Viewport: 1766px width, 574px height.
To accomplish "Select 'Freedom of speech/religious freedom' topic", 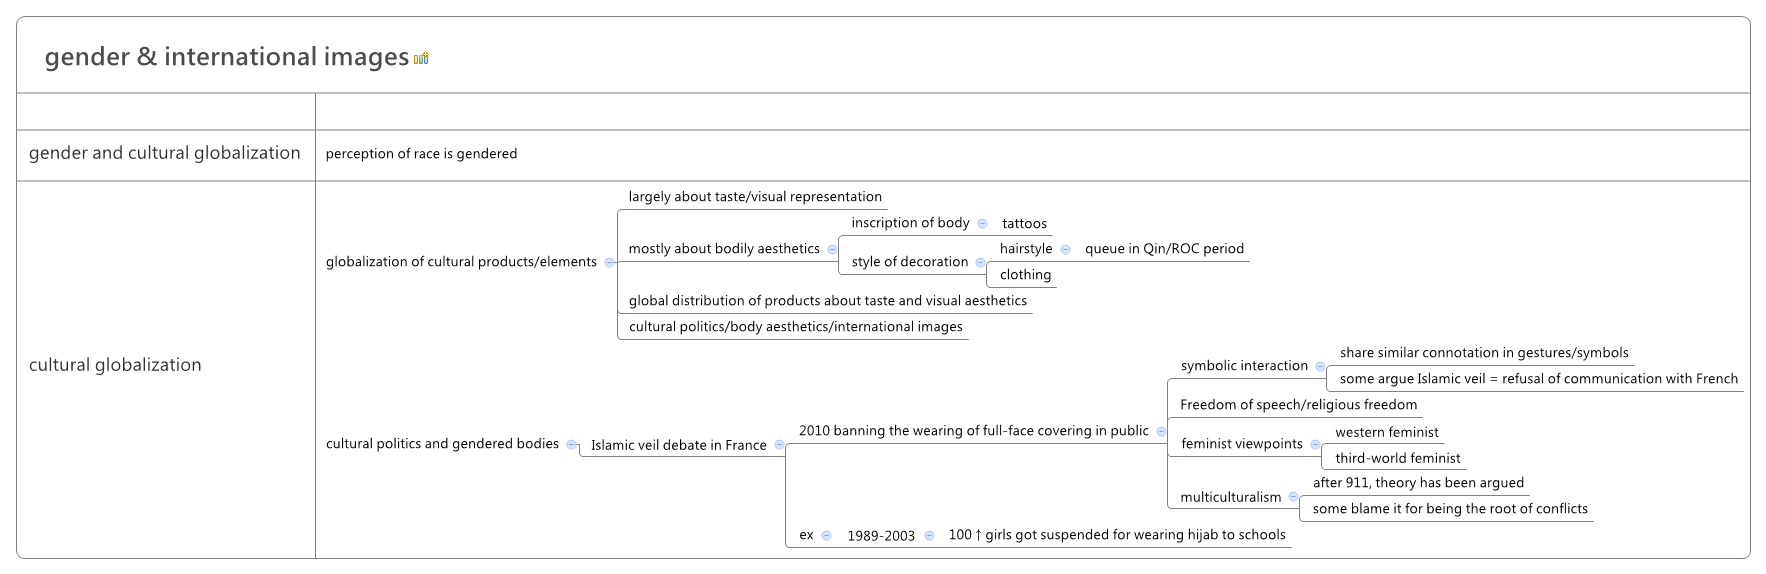I will [1298, 405].
